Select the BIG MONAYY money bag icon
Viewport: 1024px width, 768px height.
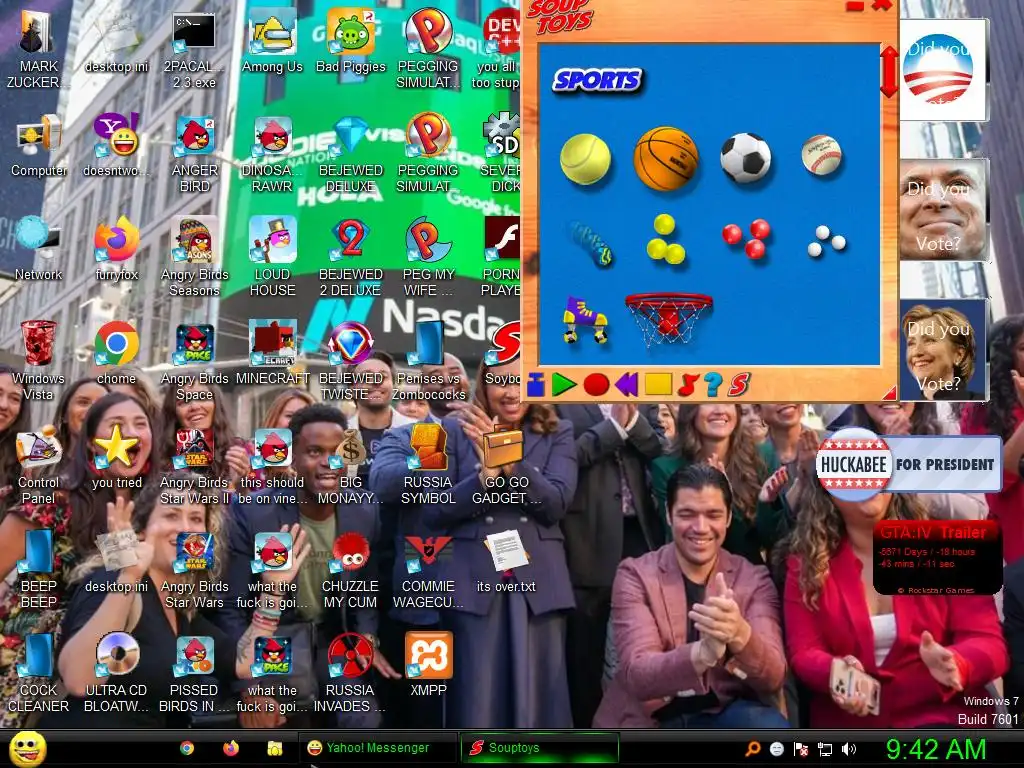tap(351, 465)
